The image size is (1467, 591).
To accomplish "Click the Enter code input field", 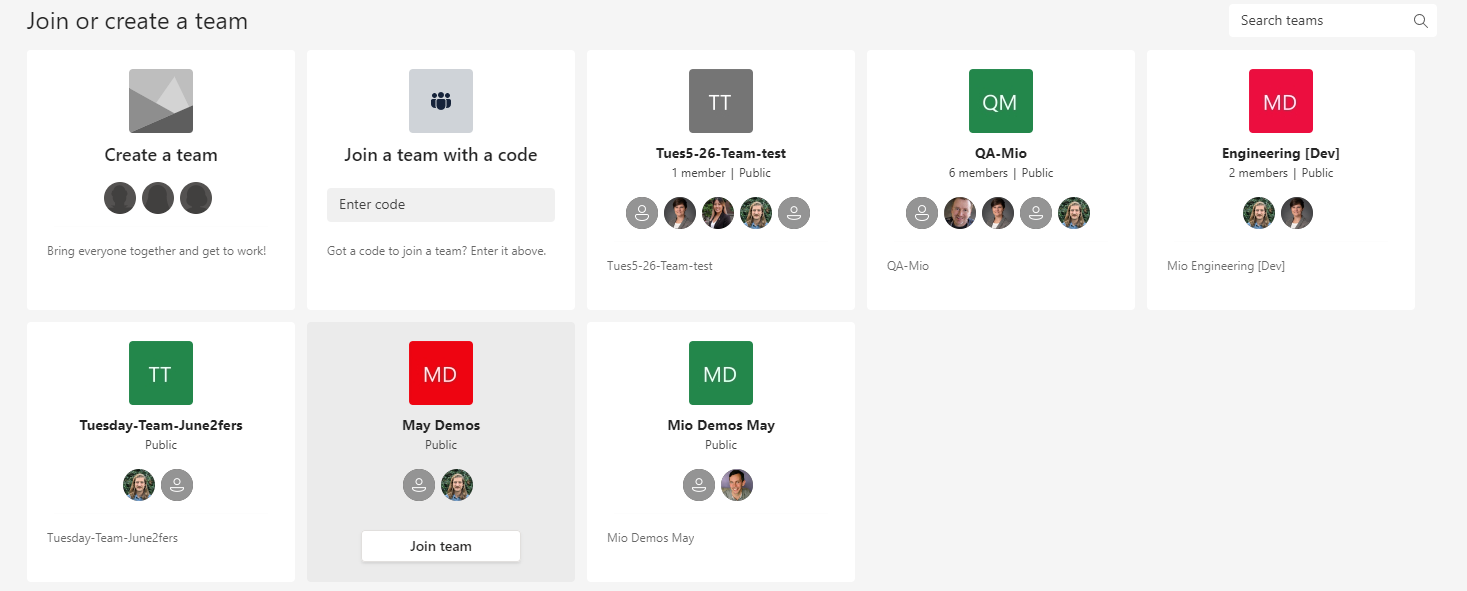I will coord(440,204).
